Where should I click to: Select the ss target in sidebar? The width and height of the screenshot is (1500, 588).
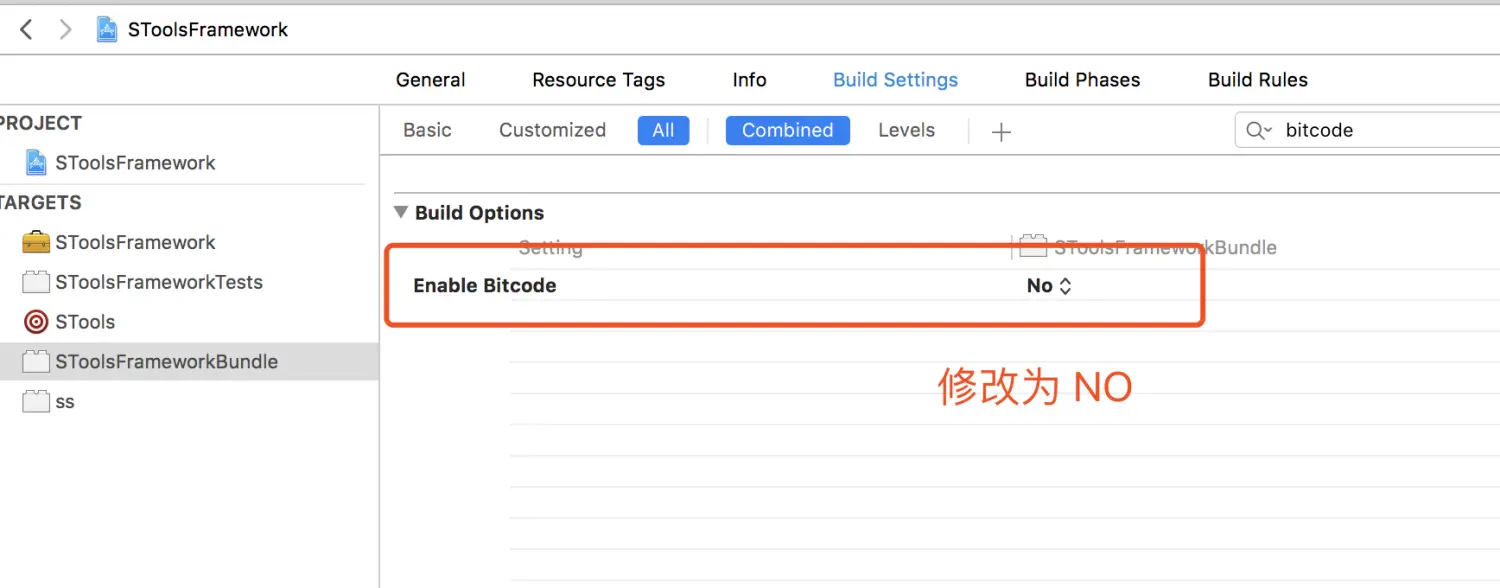coord(65,402)
